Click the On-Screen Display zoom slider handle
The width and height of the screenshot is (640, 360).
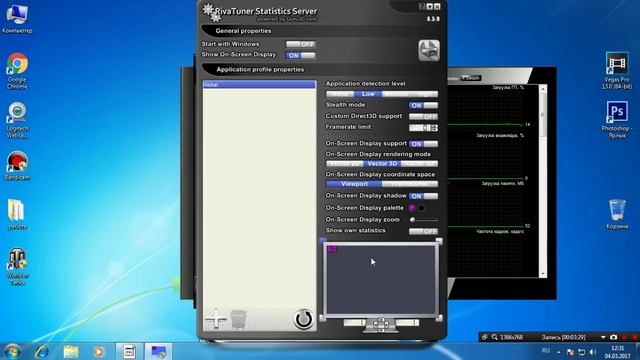point(413,220)
